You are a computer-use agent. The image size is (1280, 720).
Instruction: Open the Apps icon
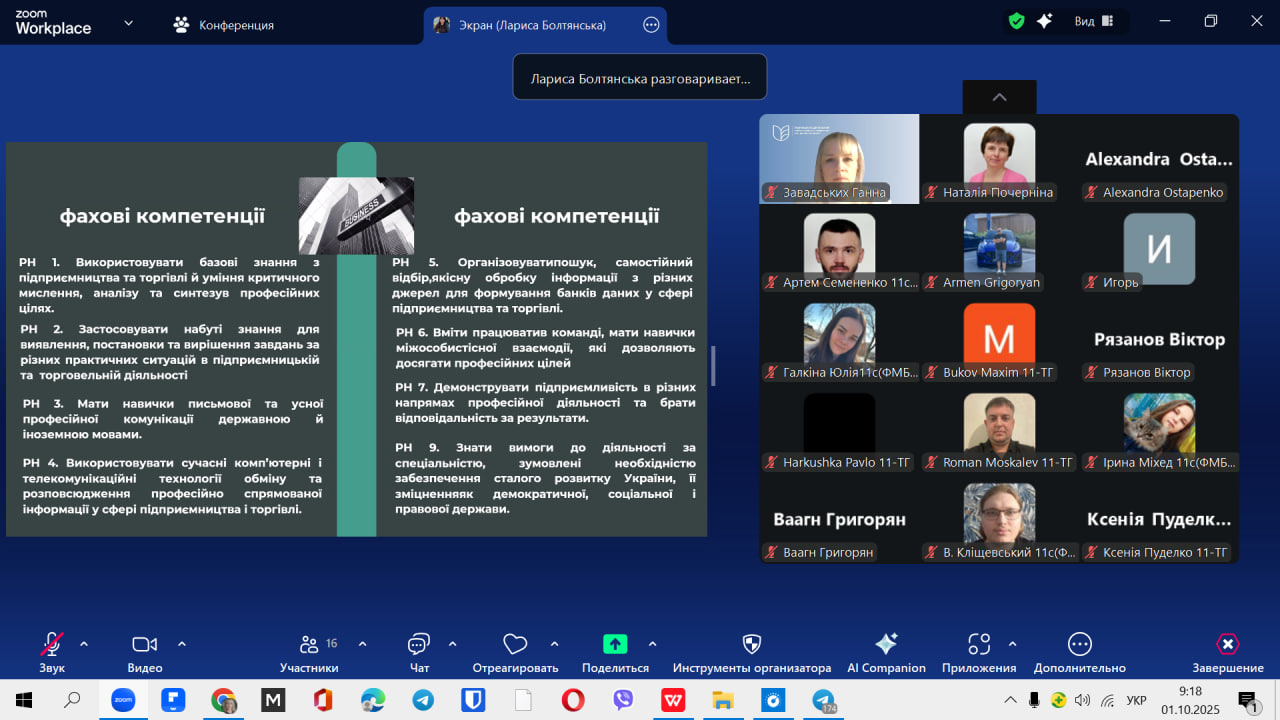(979, 644)
